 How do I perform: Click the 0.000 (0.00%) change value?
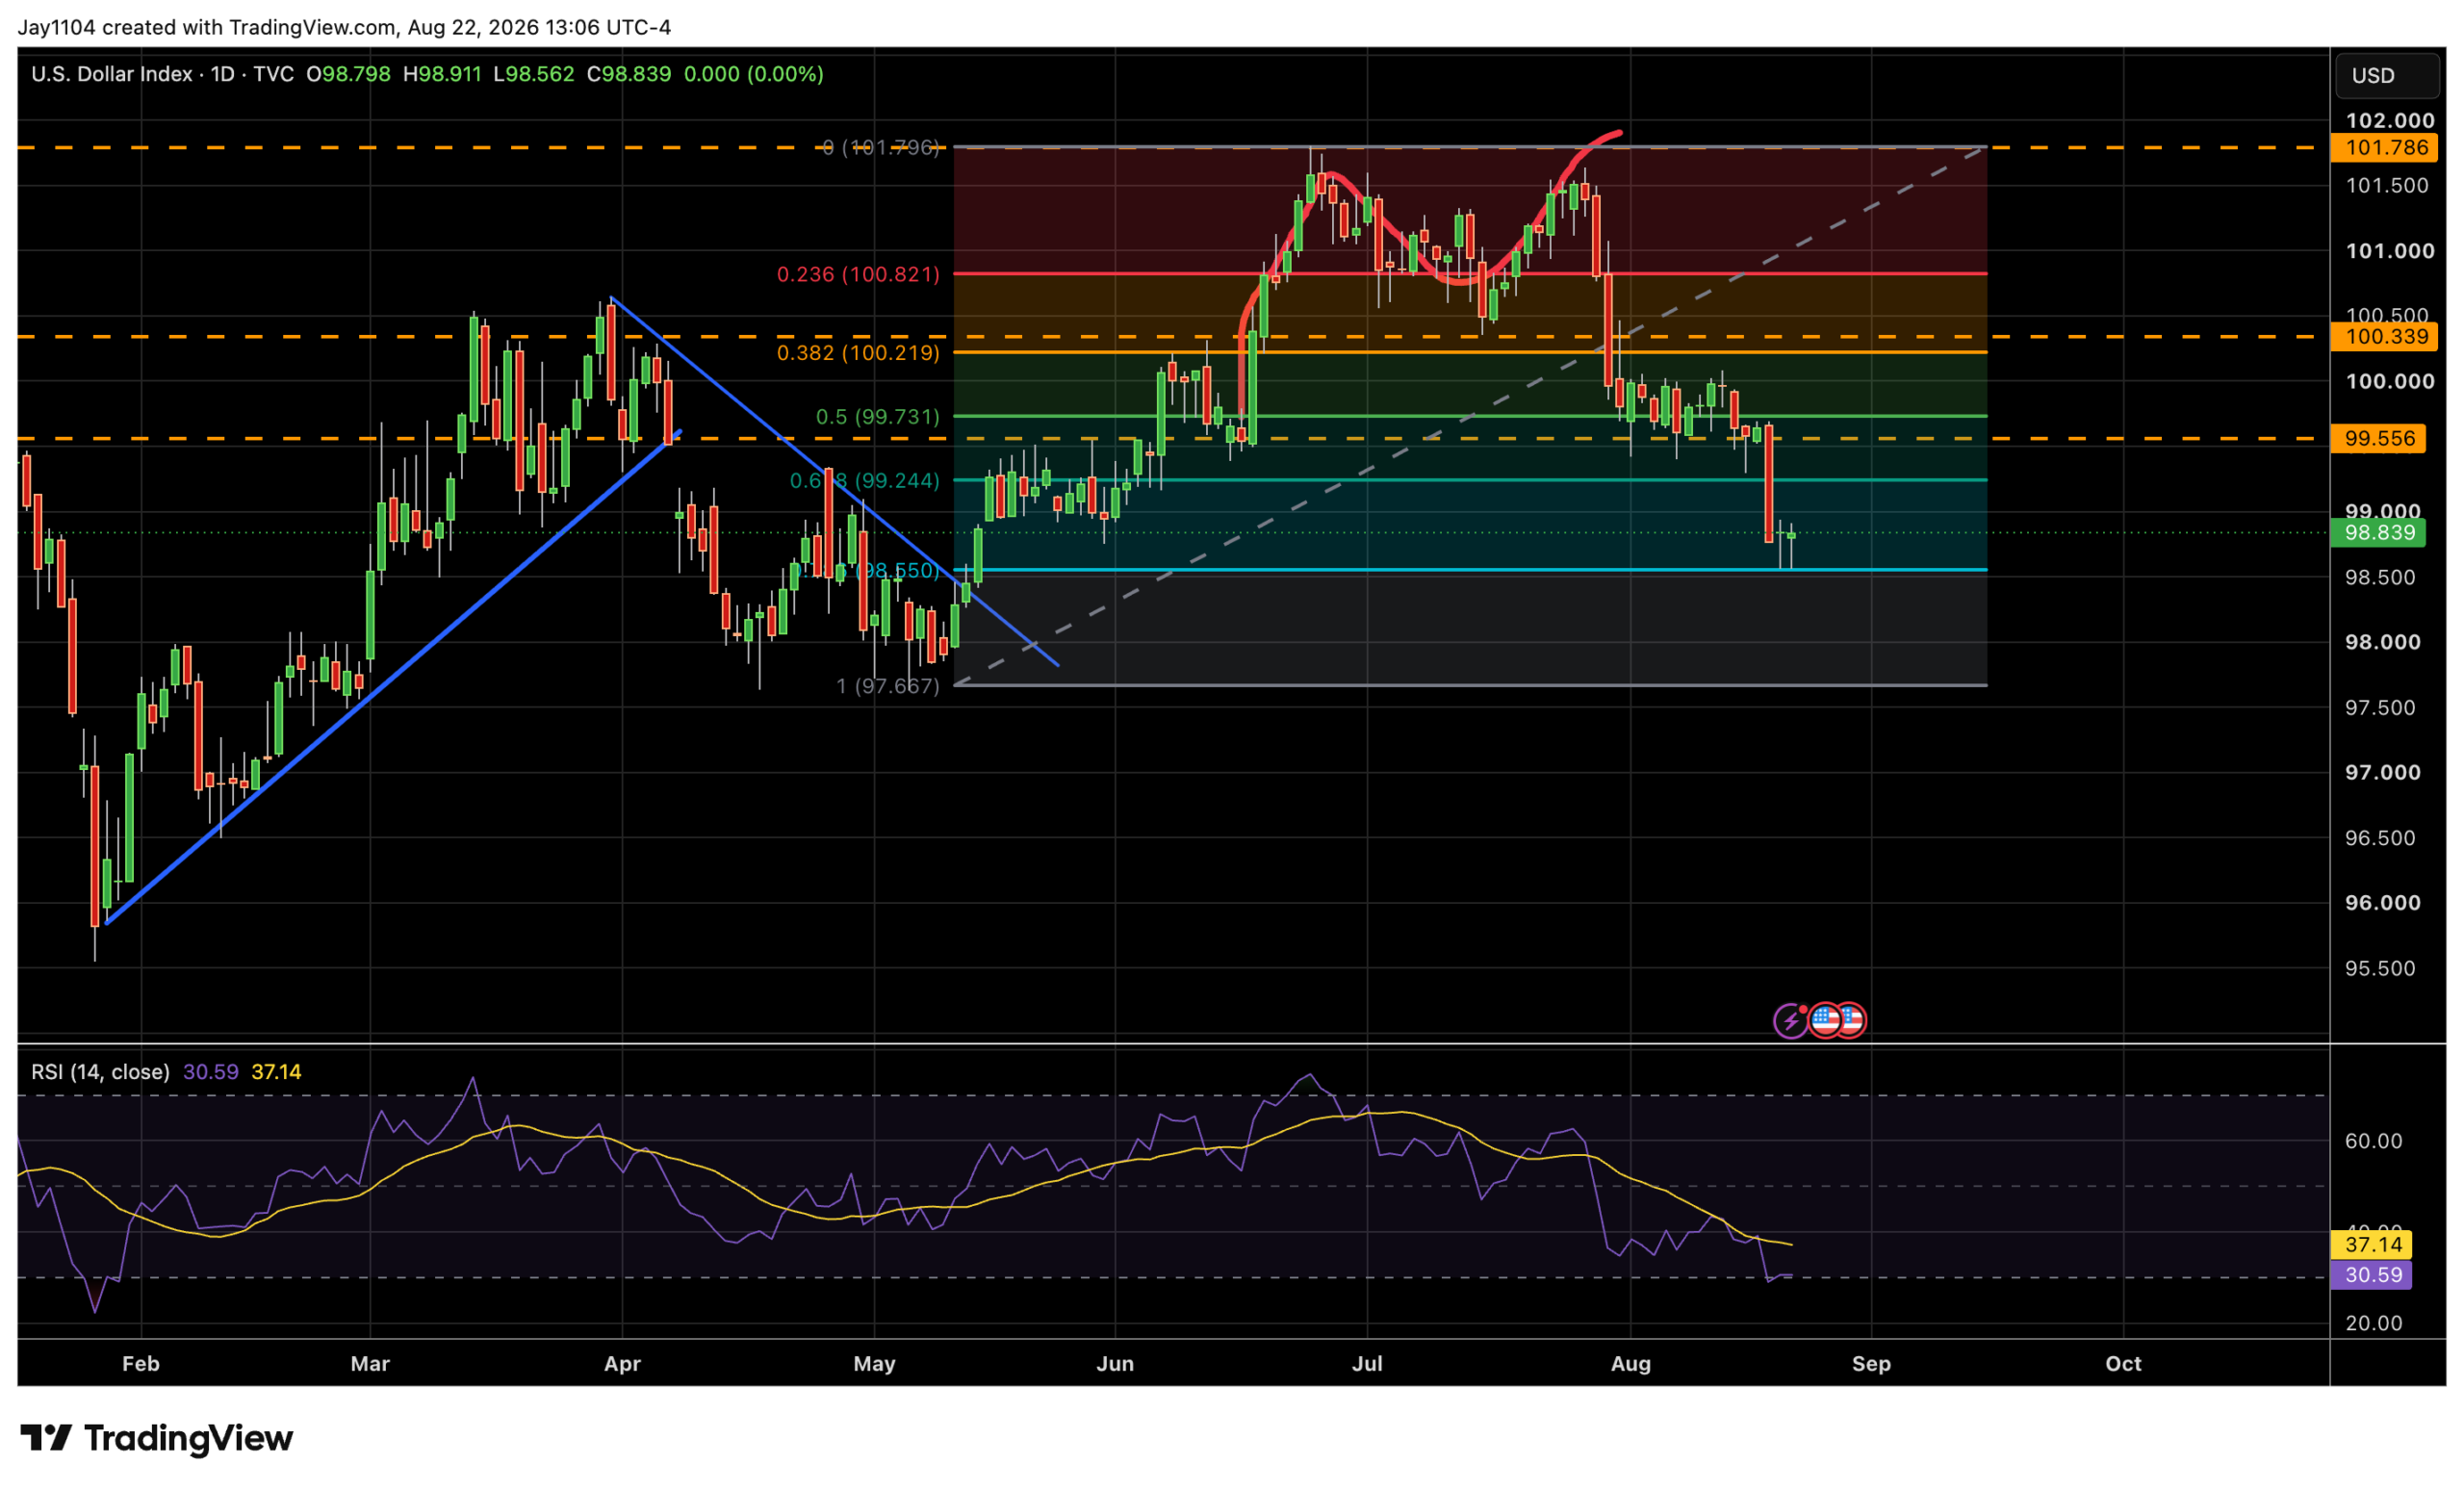click(754, 74)
